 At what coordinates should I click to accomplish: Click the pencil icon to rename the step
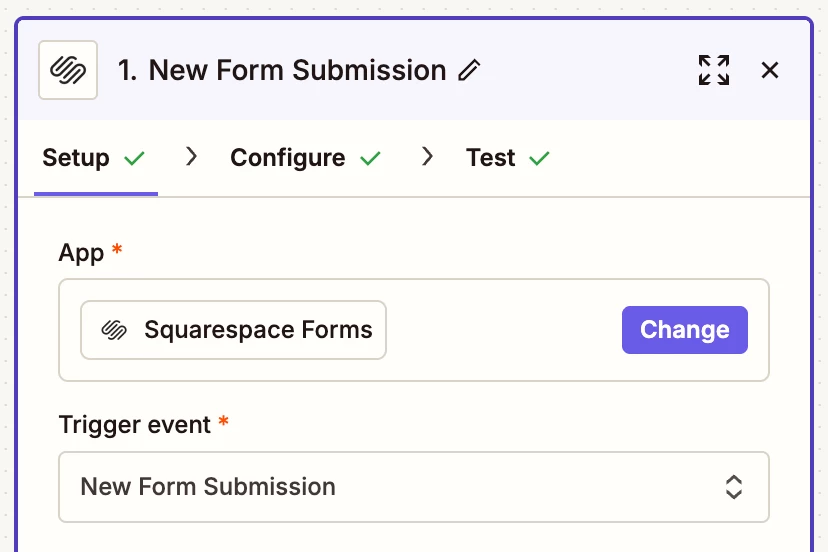(x=469, y=70)
